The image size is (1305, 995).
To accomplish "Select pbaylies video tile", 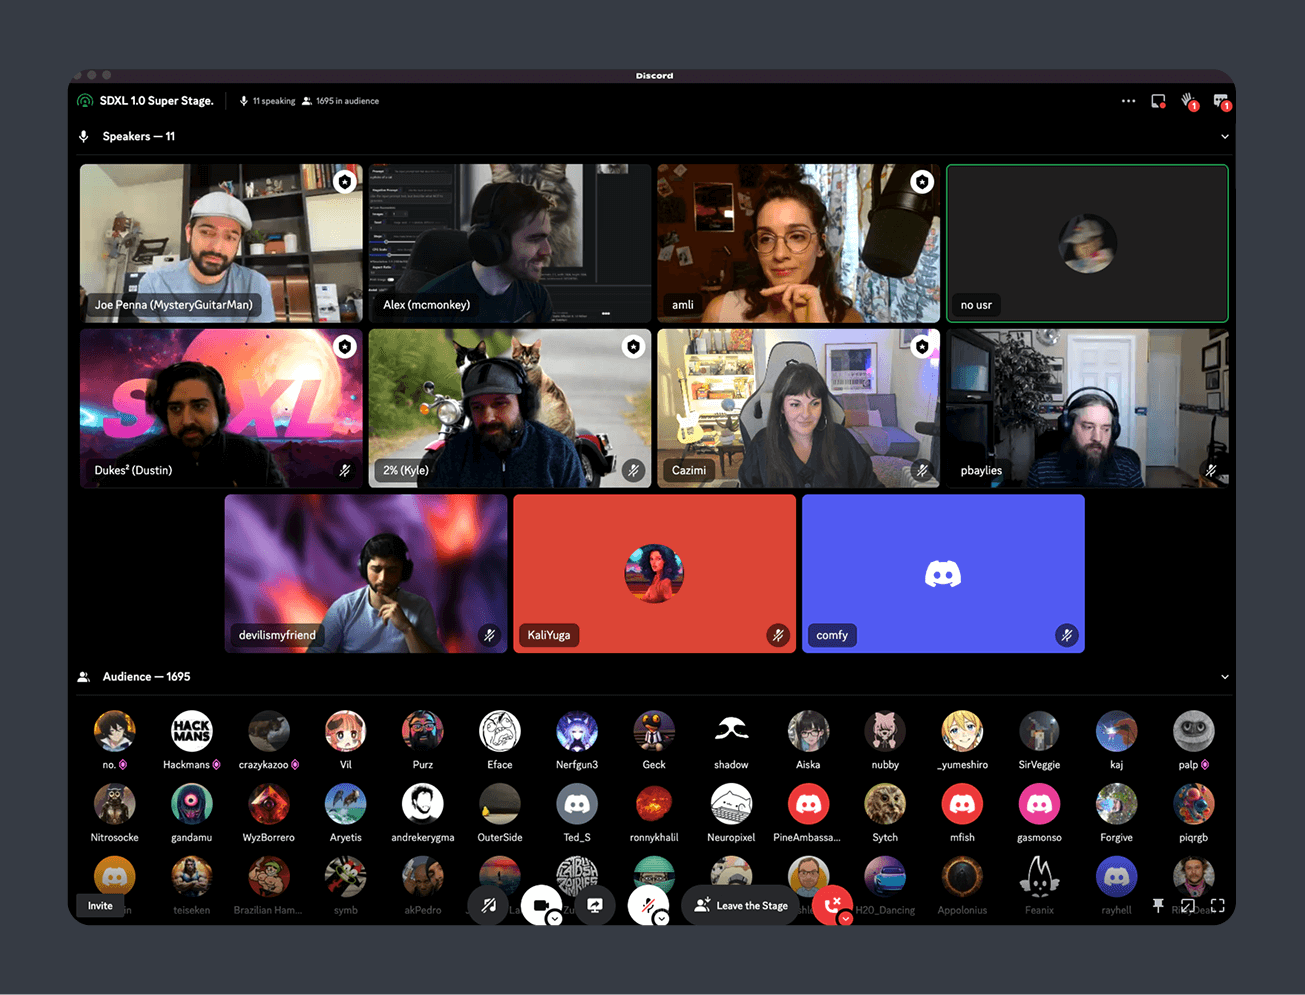I will pos(1087,408).
